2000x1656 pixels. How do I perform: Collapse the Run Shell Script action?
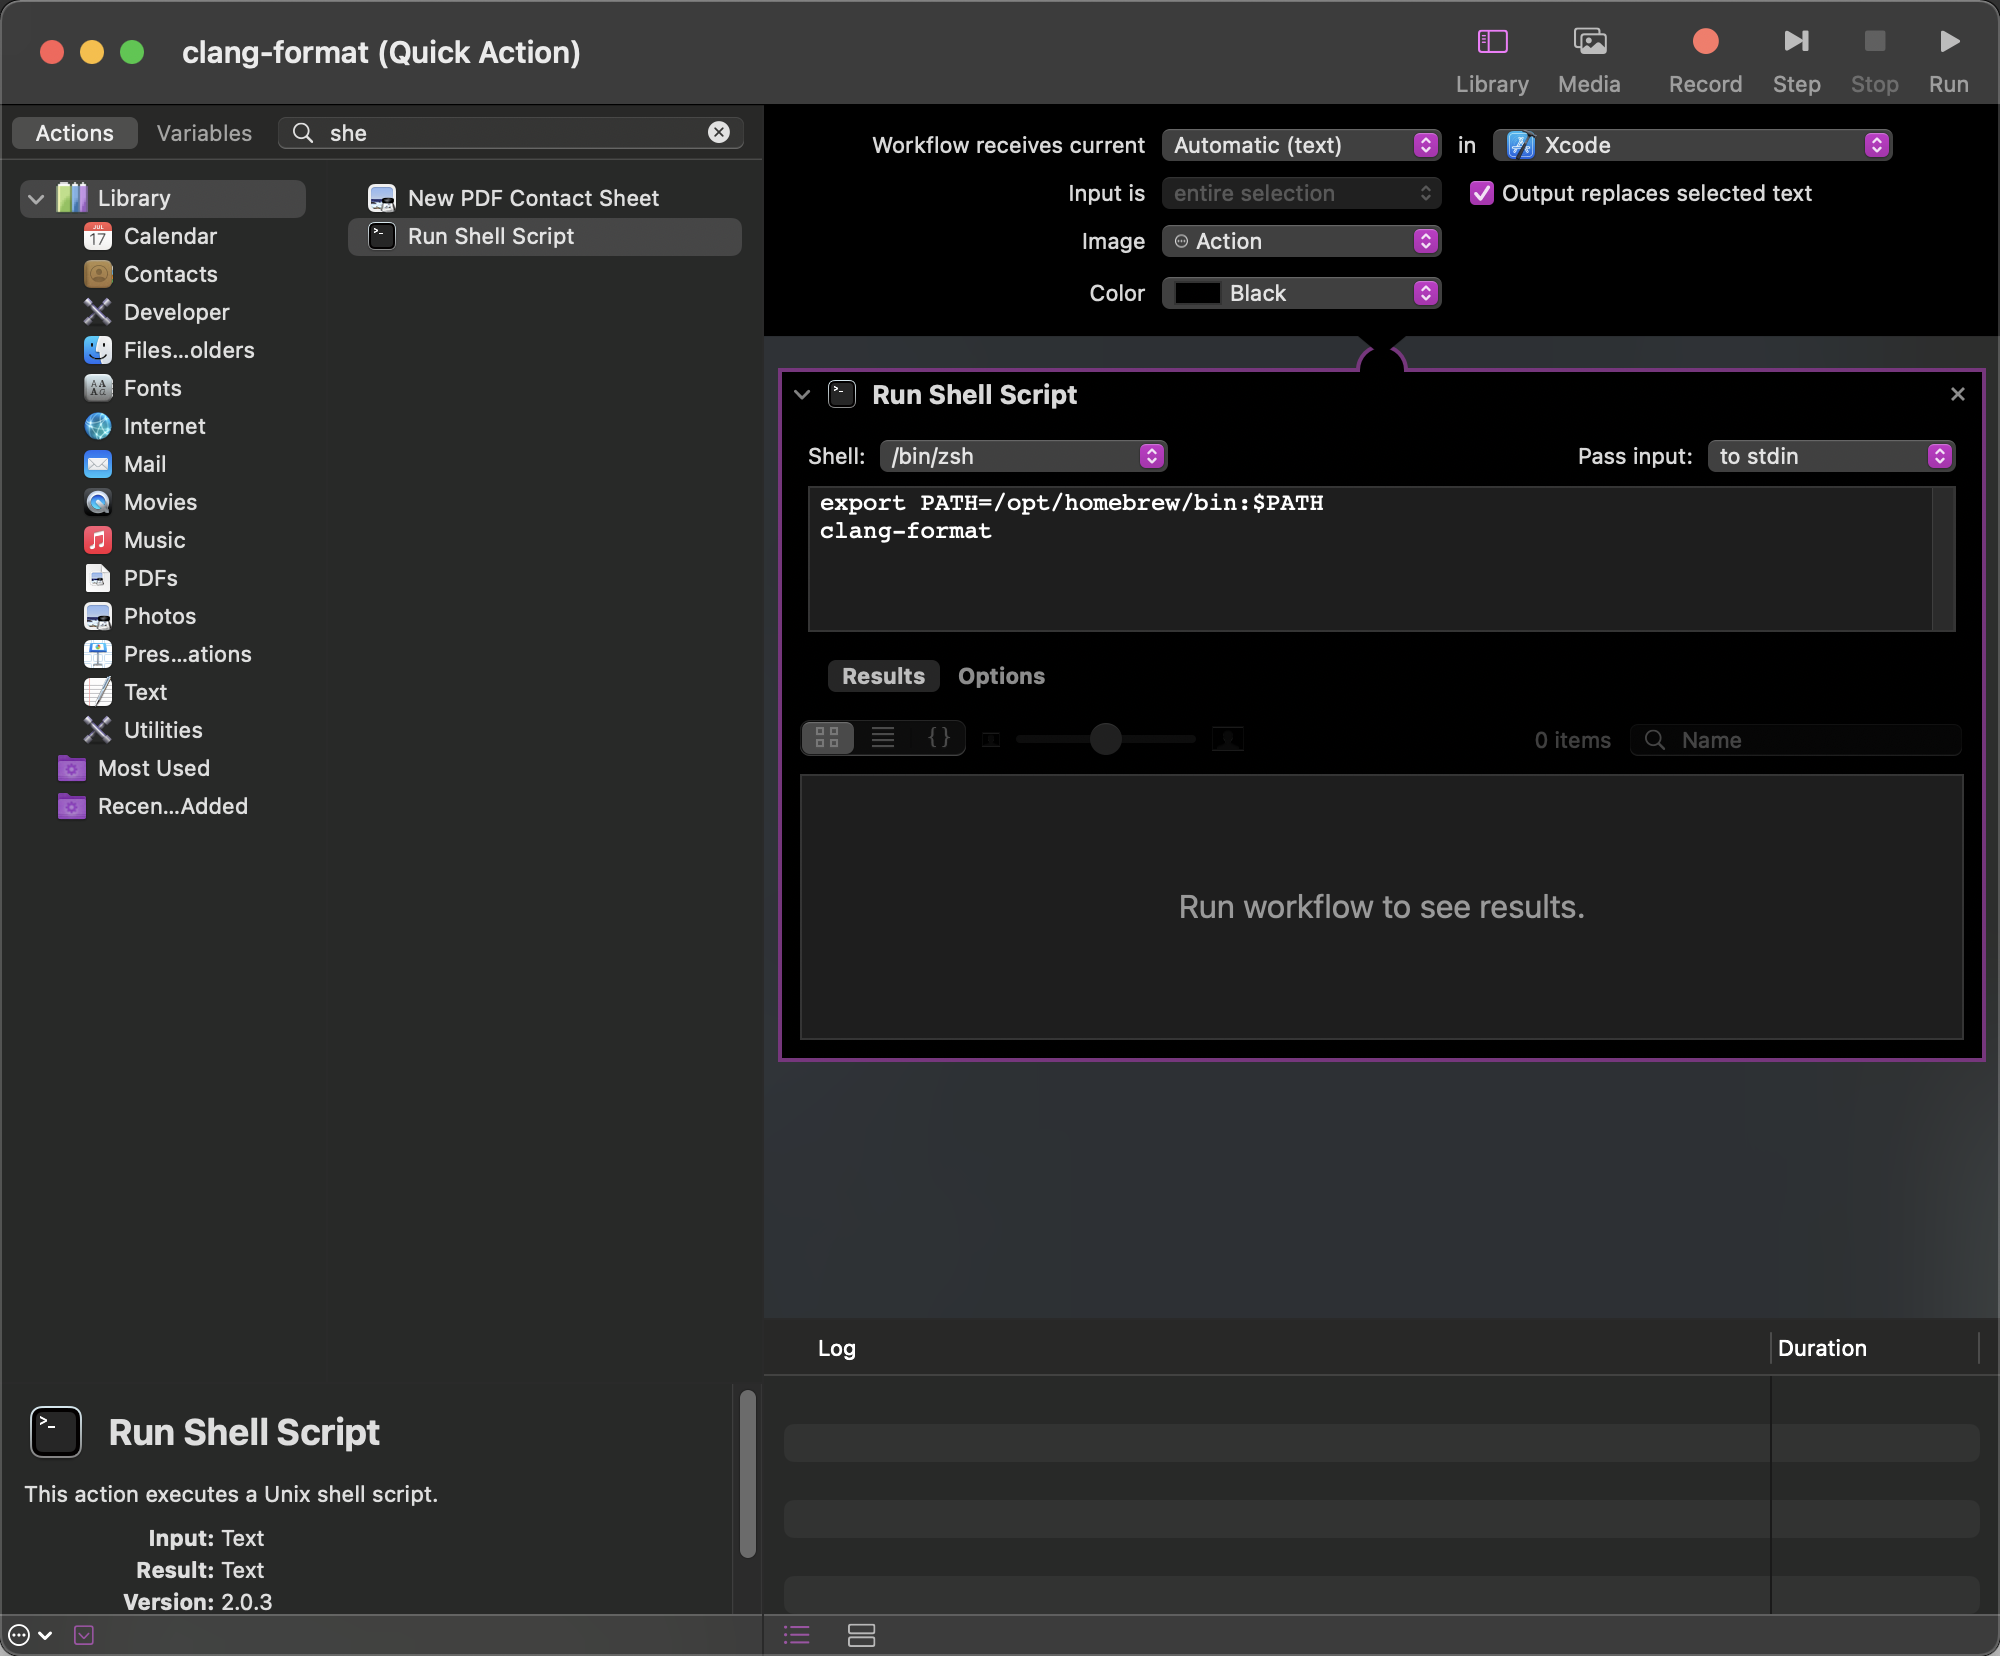pyautogui.click(x=802, y=395)
